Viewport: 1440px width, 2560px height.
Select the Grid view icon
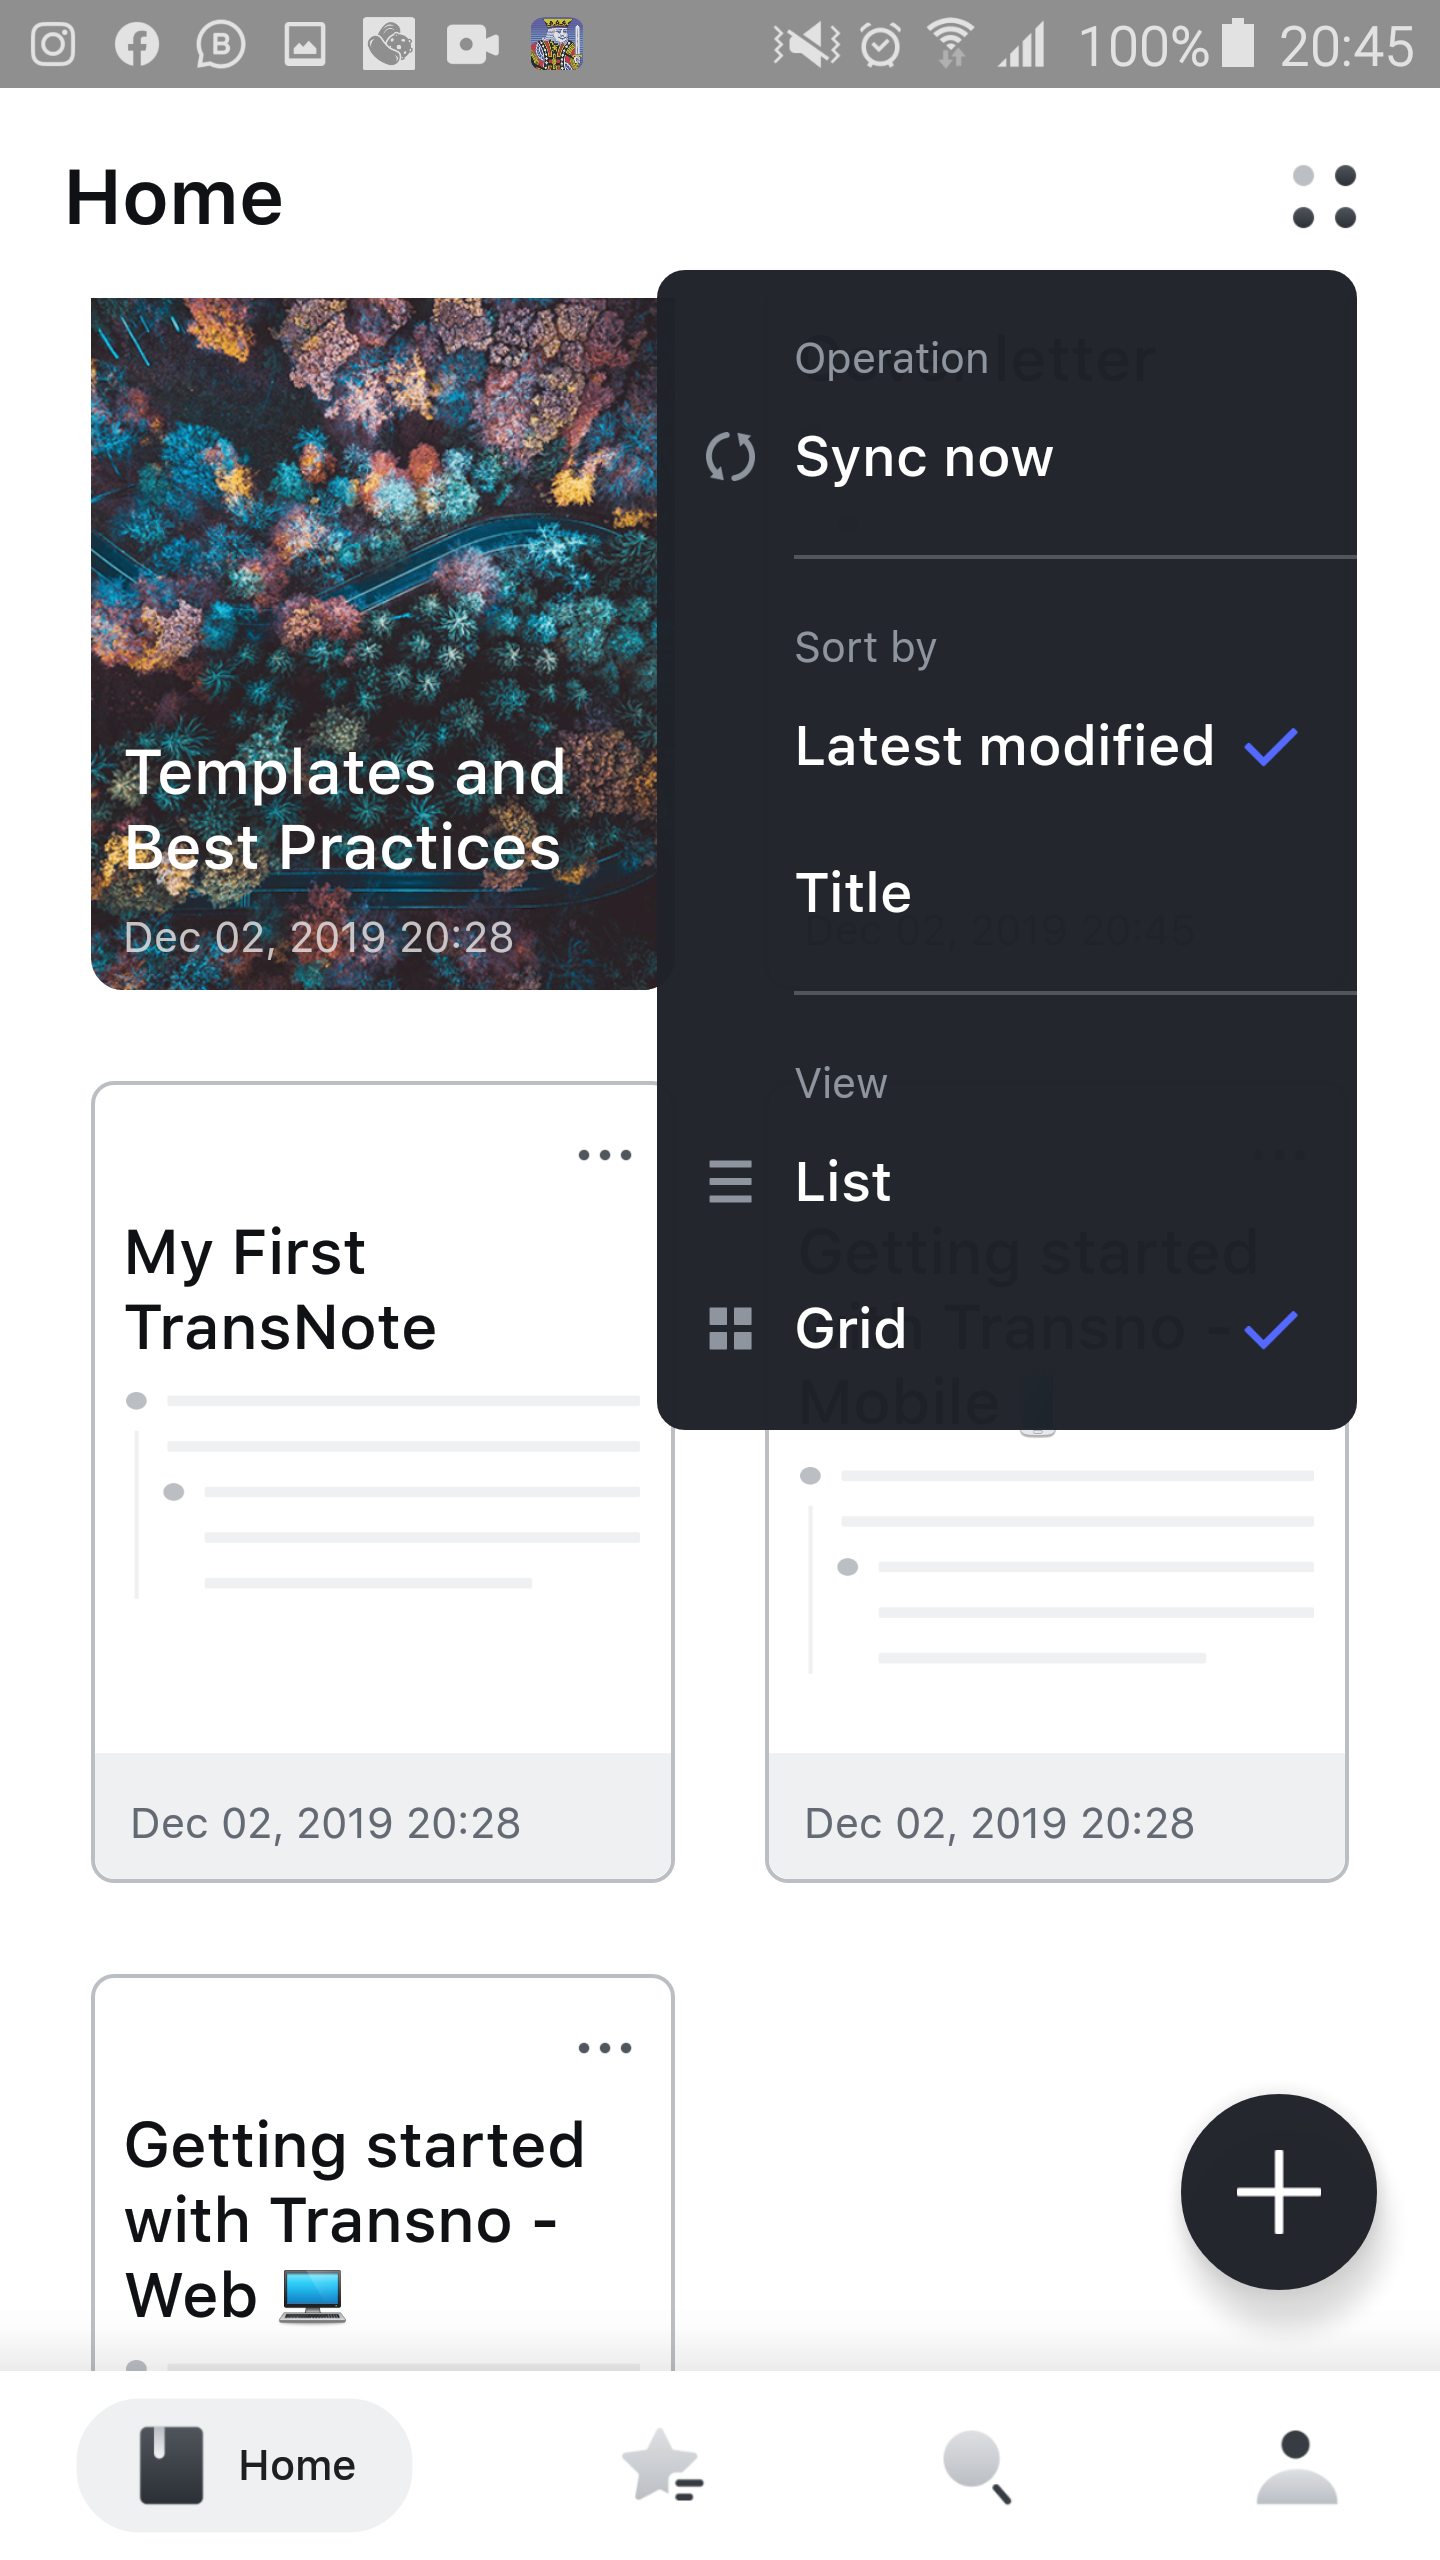click(x=729, y=1328)
